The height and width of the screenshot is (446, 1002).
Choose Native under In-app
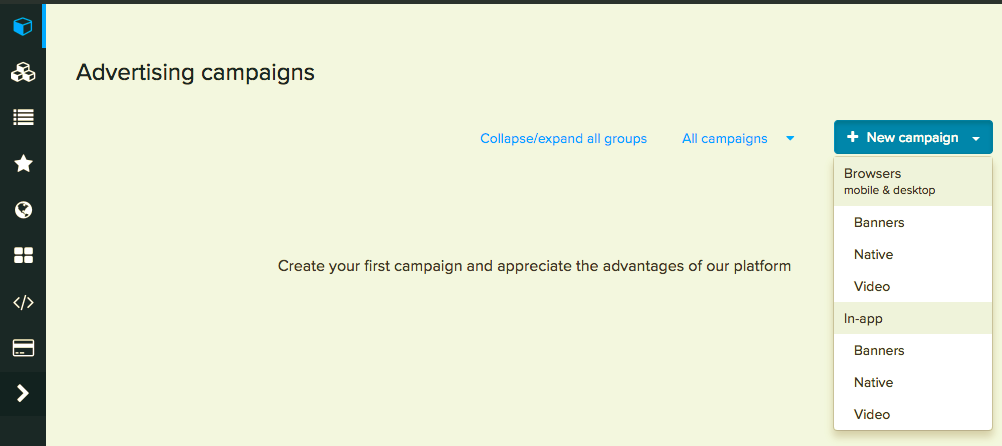[873, 382]
